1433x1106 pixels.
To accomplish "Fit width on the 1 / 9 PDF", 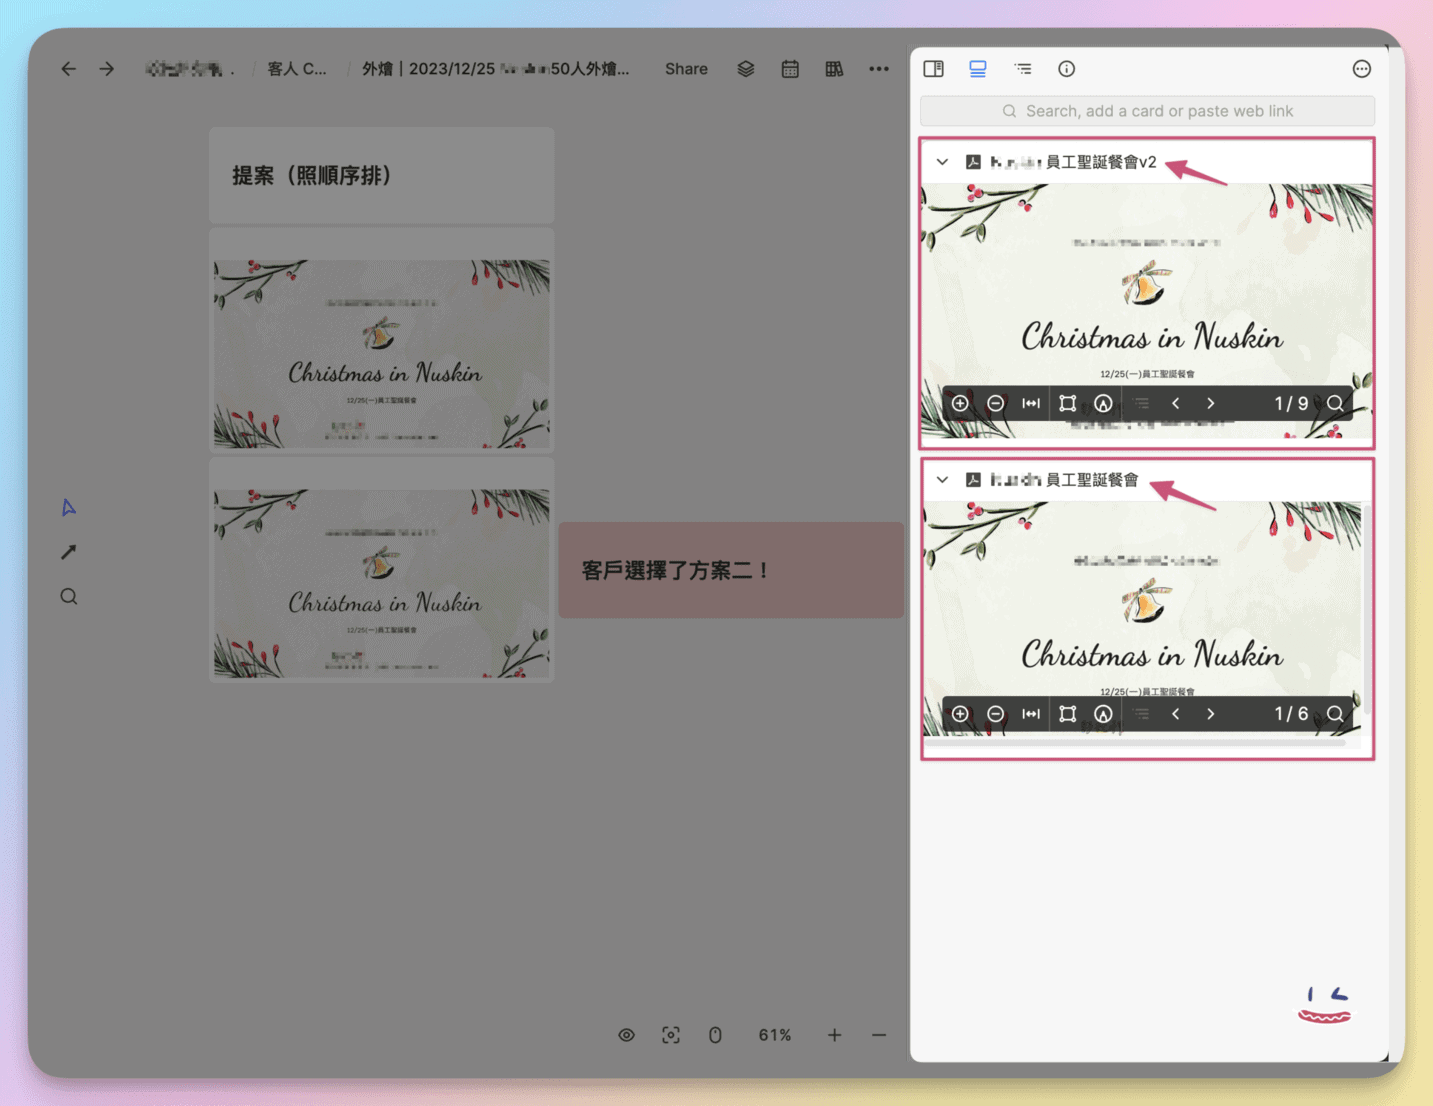I will 1031,404.
